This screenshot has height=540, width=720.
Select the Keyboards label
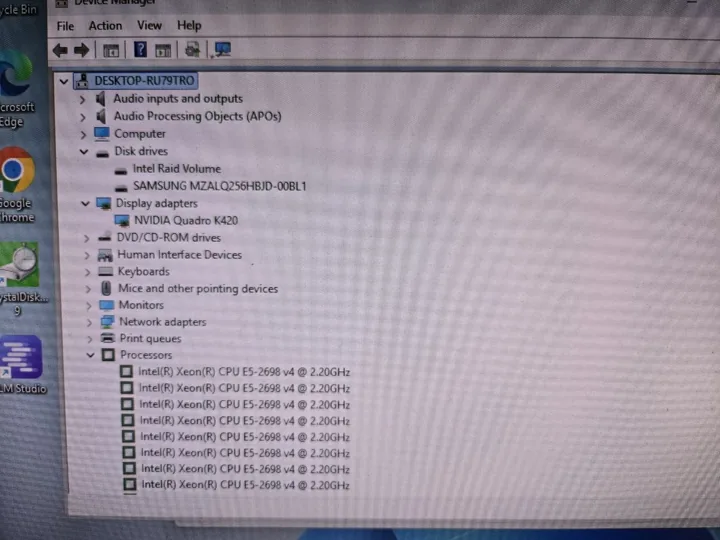point(144,272)
